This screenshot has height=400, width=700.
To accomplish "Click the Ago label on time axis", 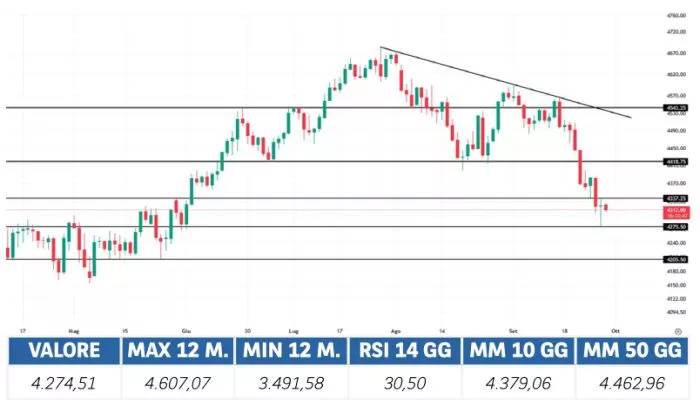I will pos(395,328).
